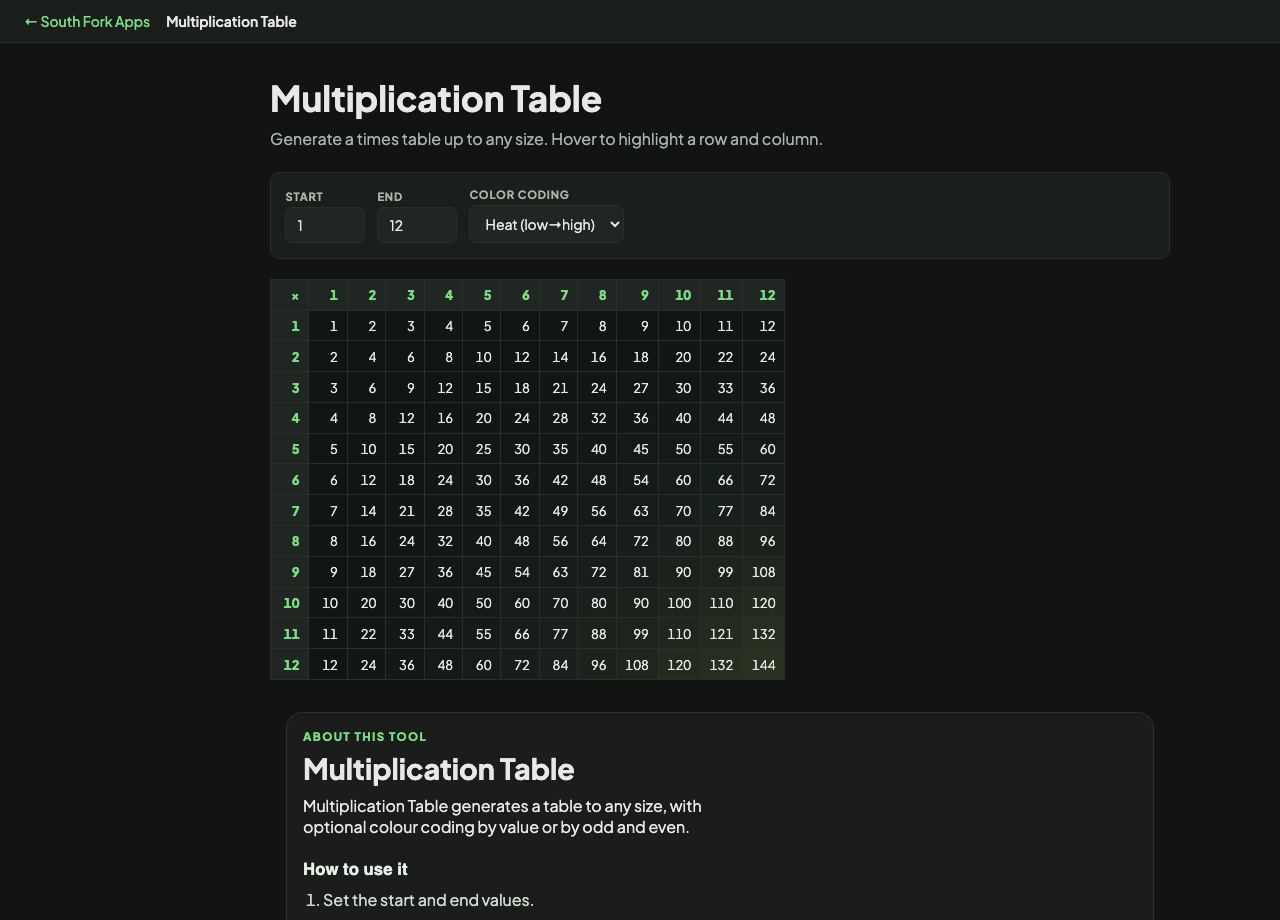
Task: Click the 'How to use it' heading
Action: pyautogui.click(x=355, y=869)
